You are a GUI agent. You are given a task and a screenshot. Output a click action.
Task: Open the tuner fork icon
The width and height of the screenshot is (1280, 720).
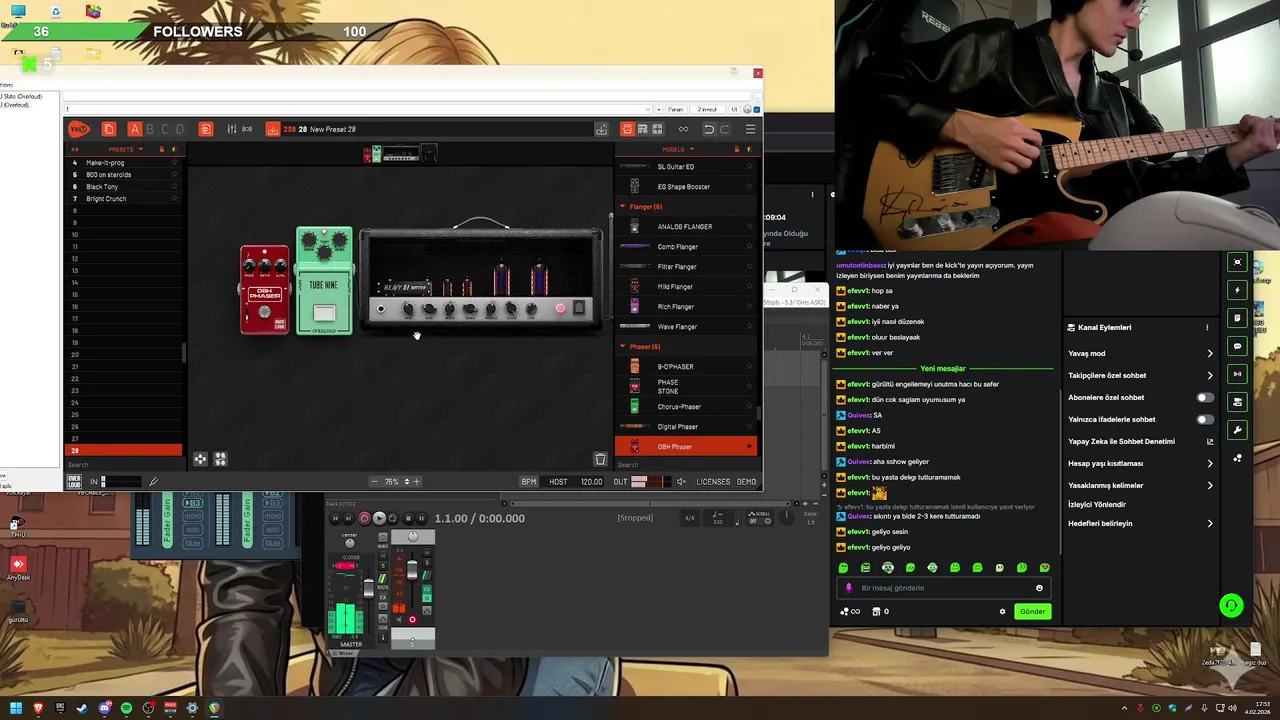(x=154, y=482)
